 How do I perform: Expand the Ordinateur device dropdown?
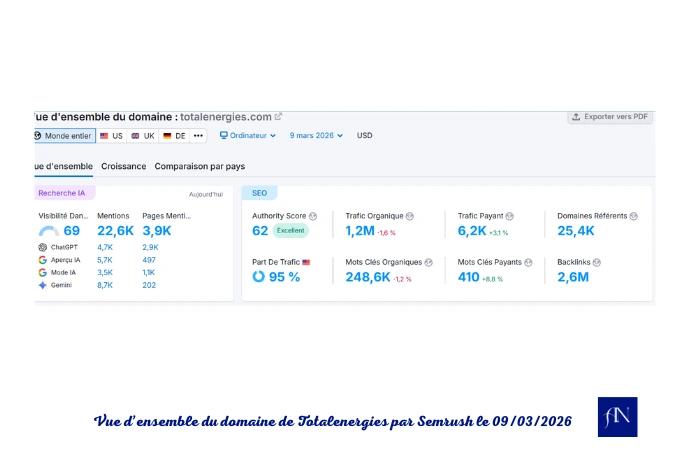click(248, 136)
